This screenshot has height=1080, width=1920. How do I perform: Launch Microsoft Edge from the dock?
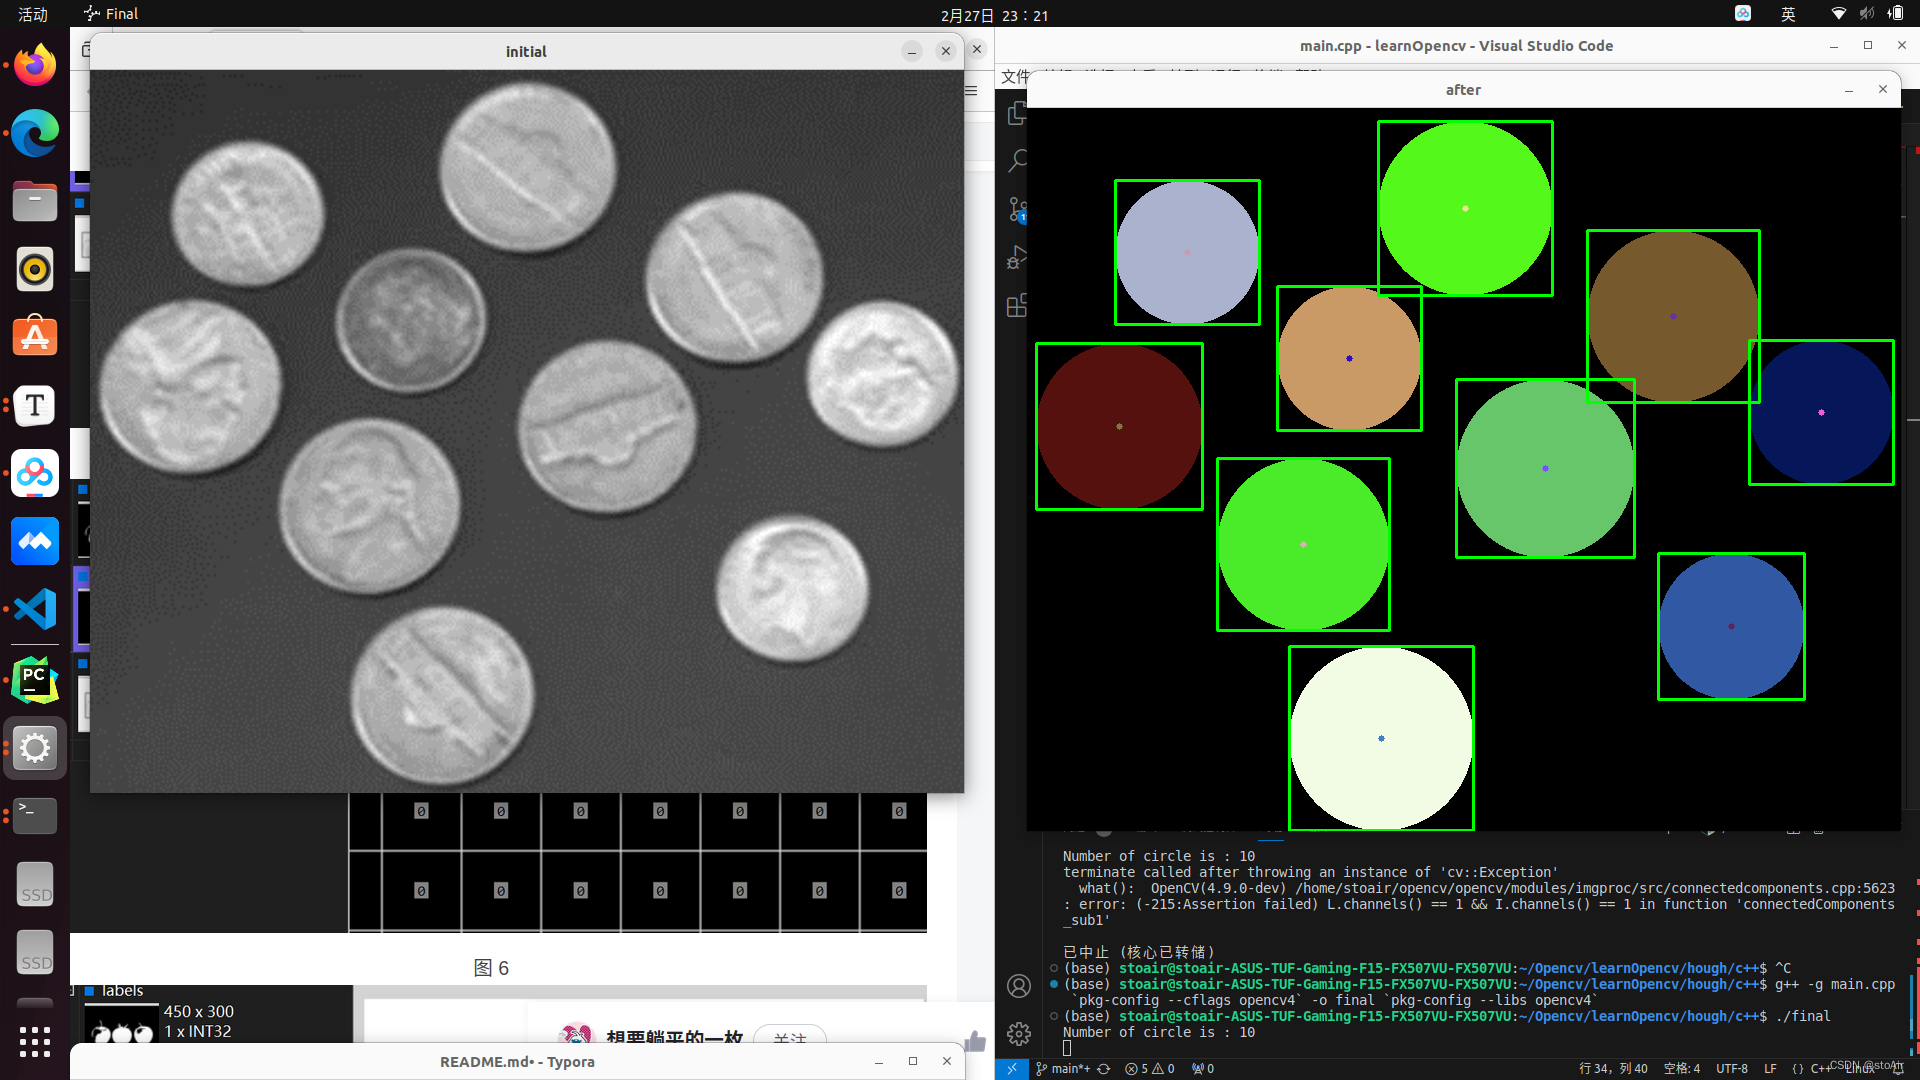(x=35, y=134)
